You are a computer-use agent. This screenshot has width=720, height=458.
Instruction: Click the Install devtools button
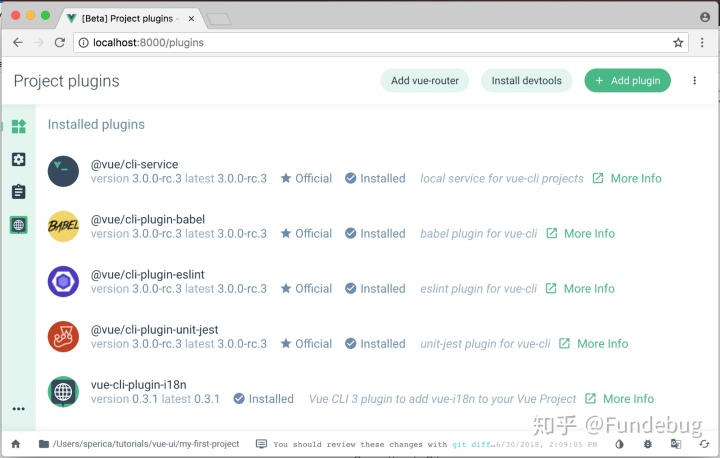click(526, 80)
